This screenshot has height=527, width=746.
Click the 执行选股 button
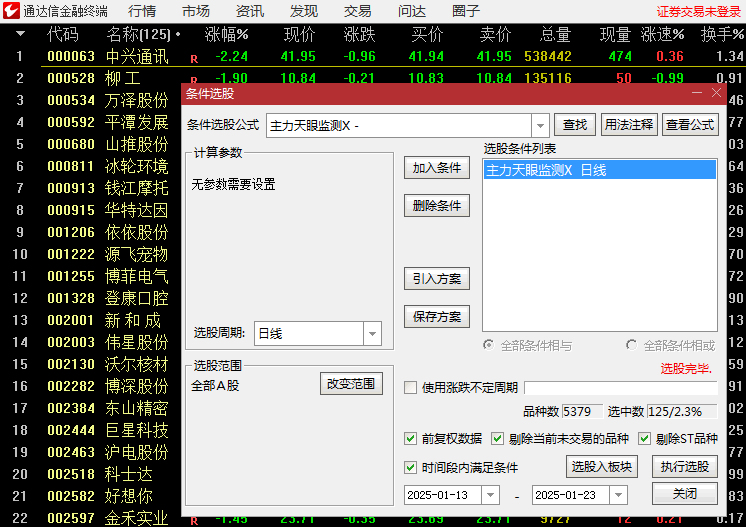coord(685,467)
